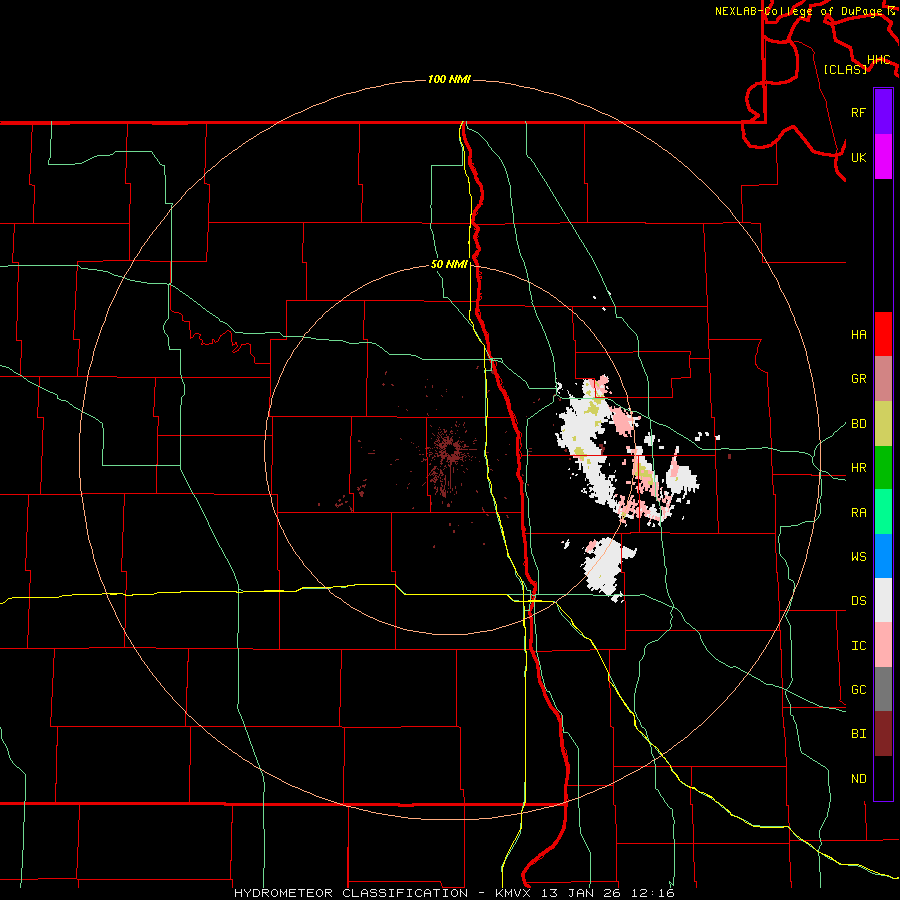Click the 'NEXLAB-College of DuPage' credit text

pos(799,11)
